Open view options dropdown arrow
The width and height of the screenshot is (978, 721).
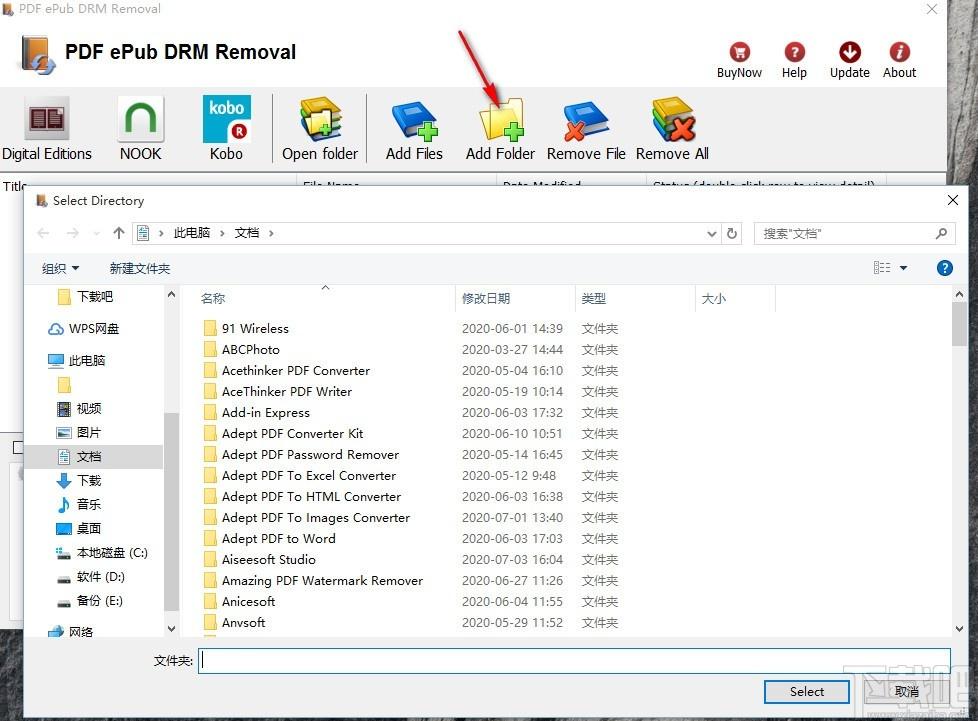(x=903, y=268)
